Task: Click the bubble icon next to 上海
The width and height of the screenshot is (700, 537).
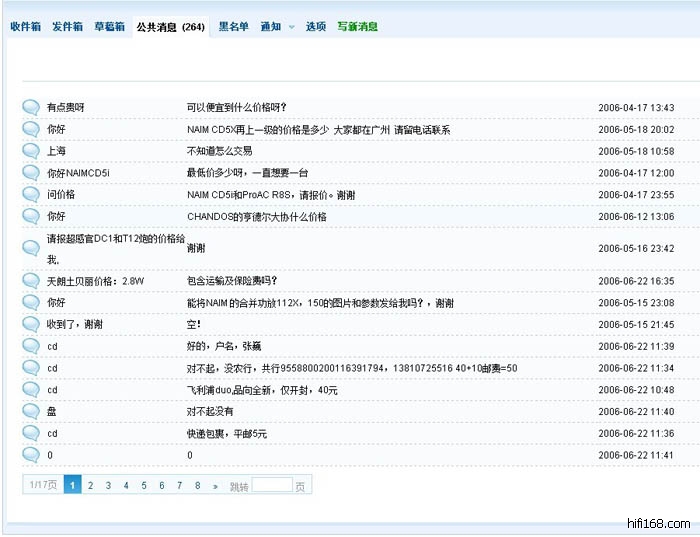Action: click(31, 151)
